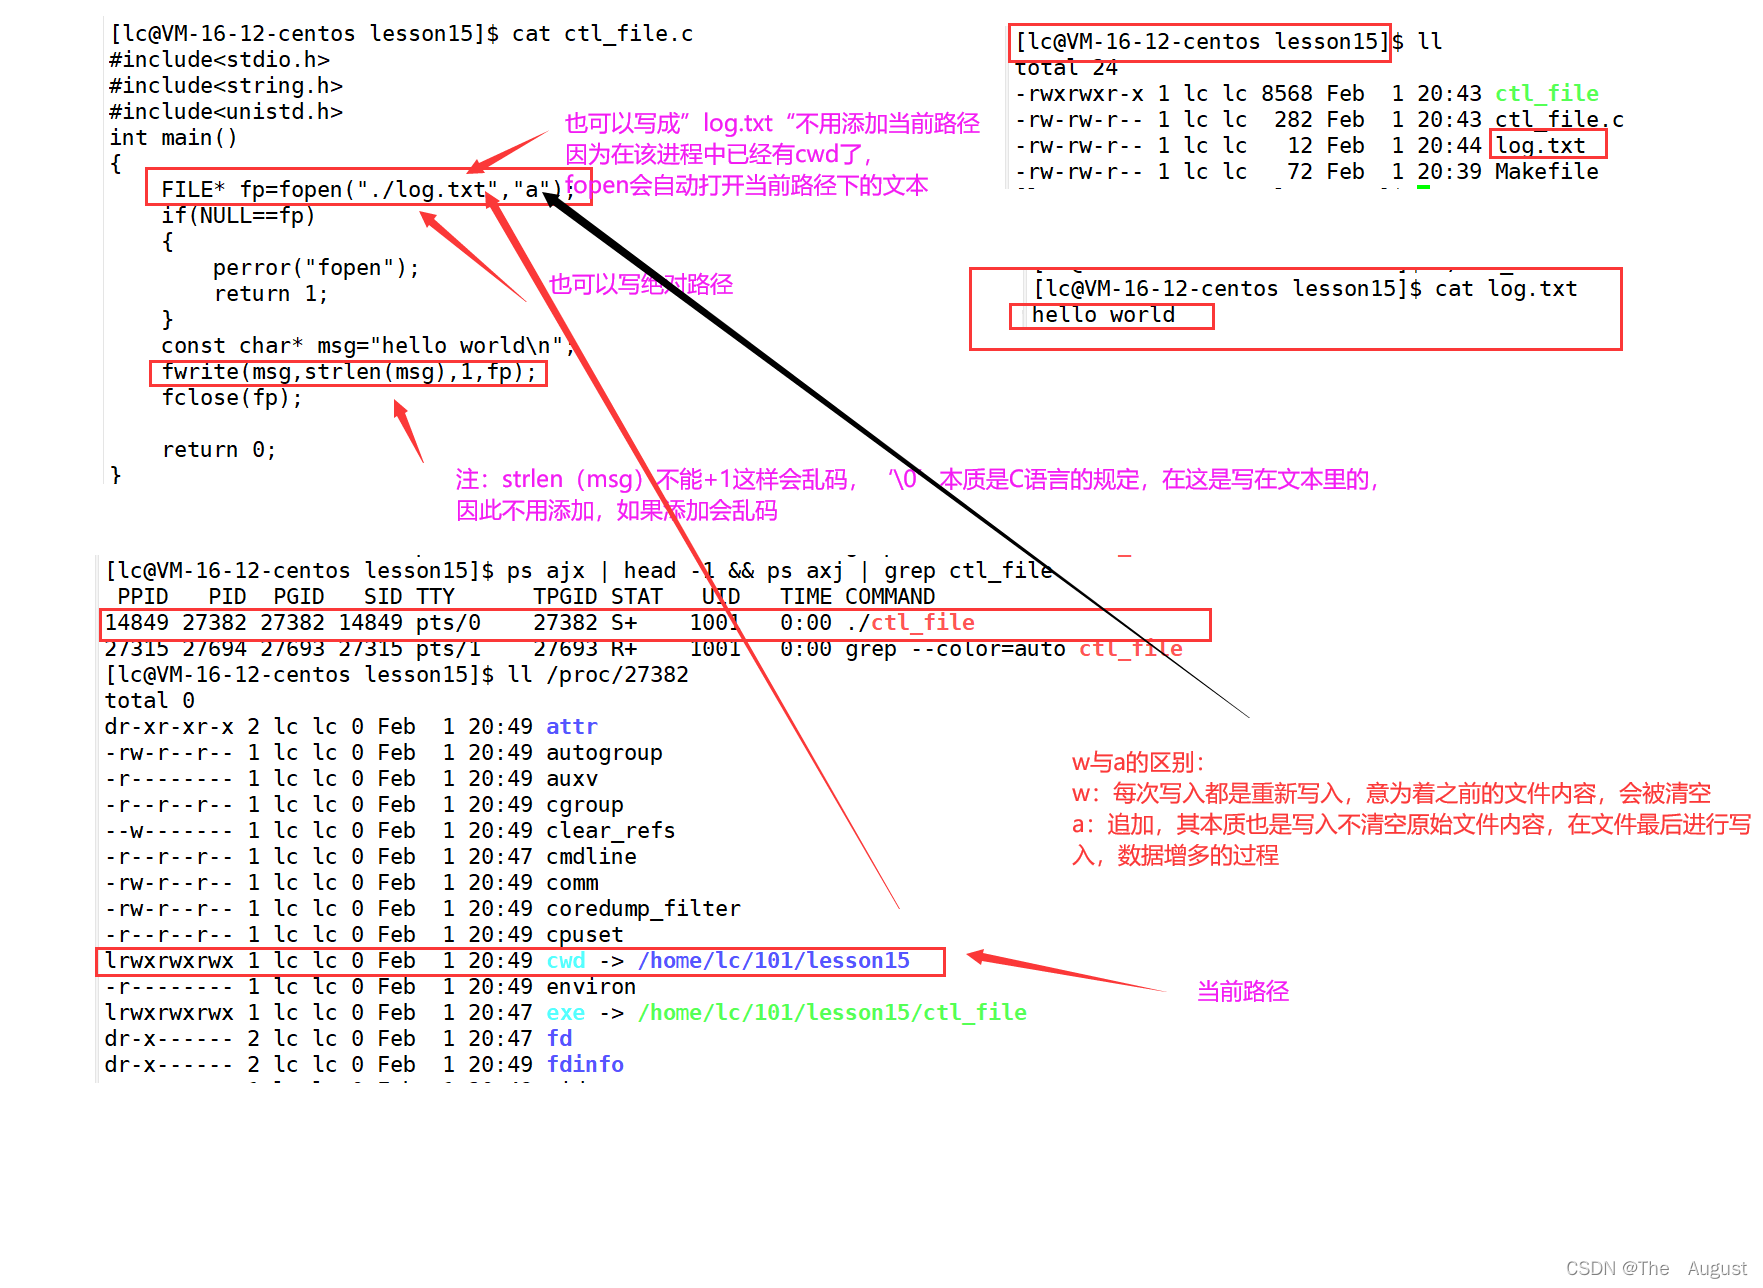
Task: Click the 'clear_refs' entry
Action: tap(611, 831)
